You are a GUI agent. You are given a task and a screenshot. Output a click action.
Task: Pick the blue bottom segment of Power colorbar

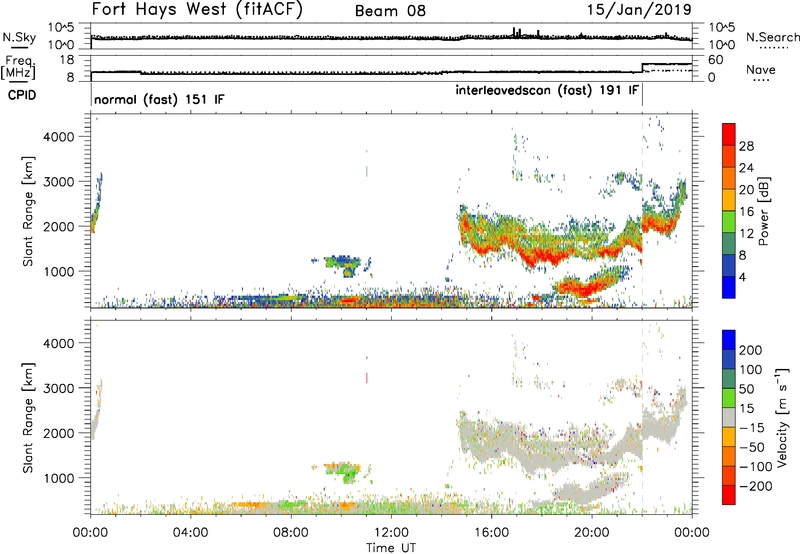pos(729,287)
